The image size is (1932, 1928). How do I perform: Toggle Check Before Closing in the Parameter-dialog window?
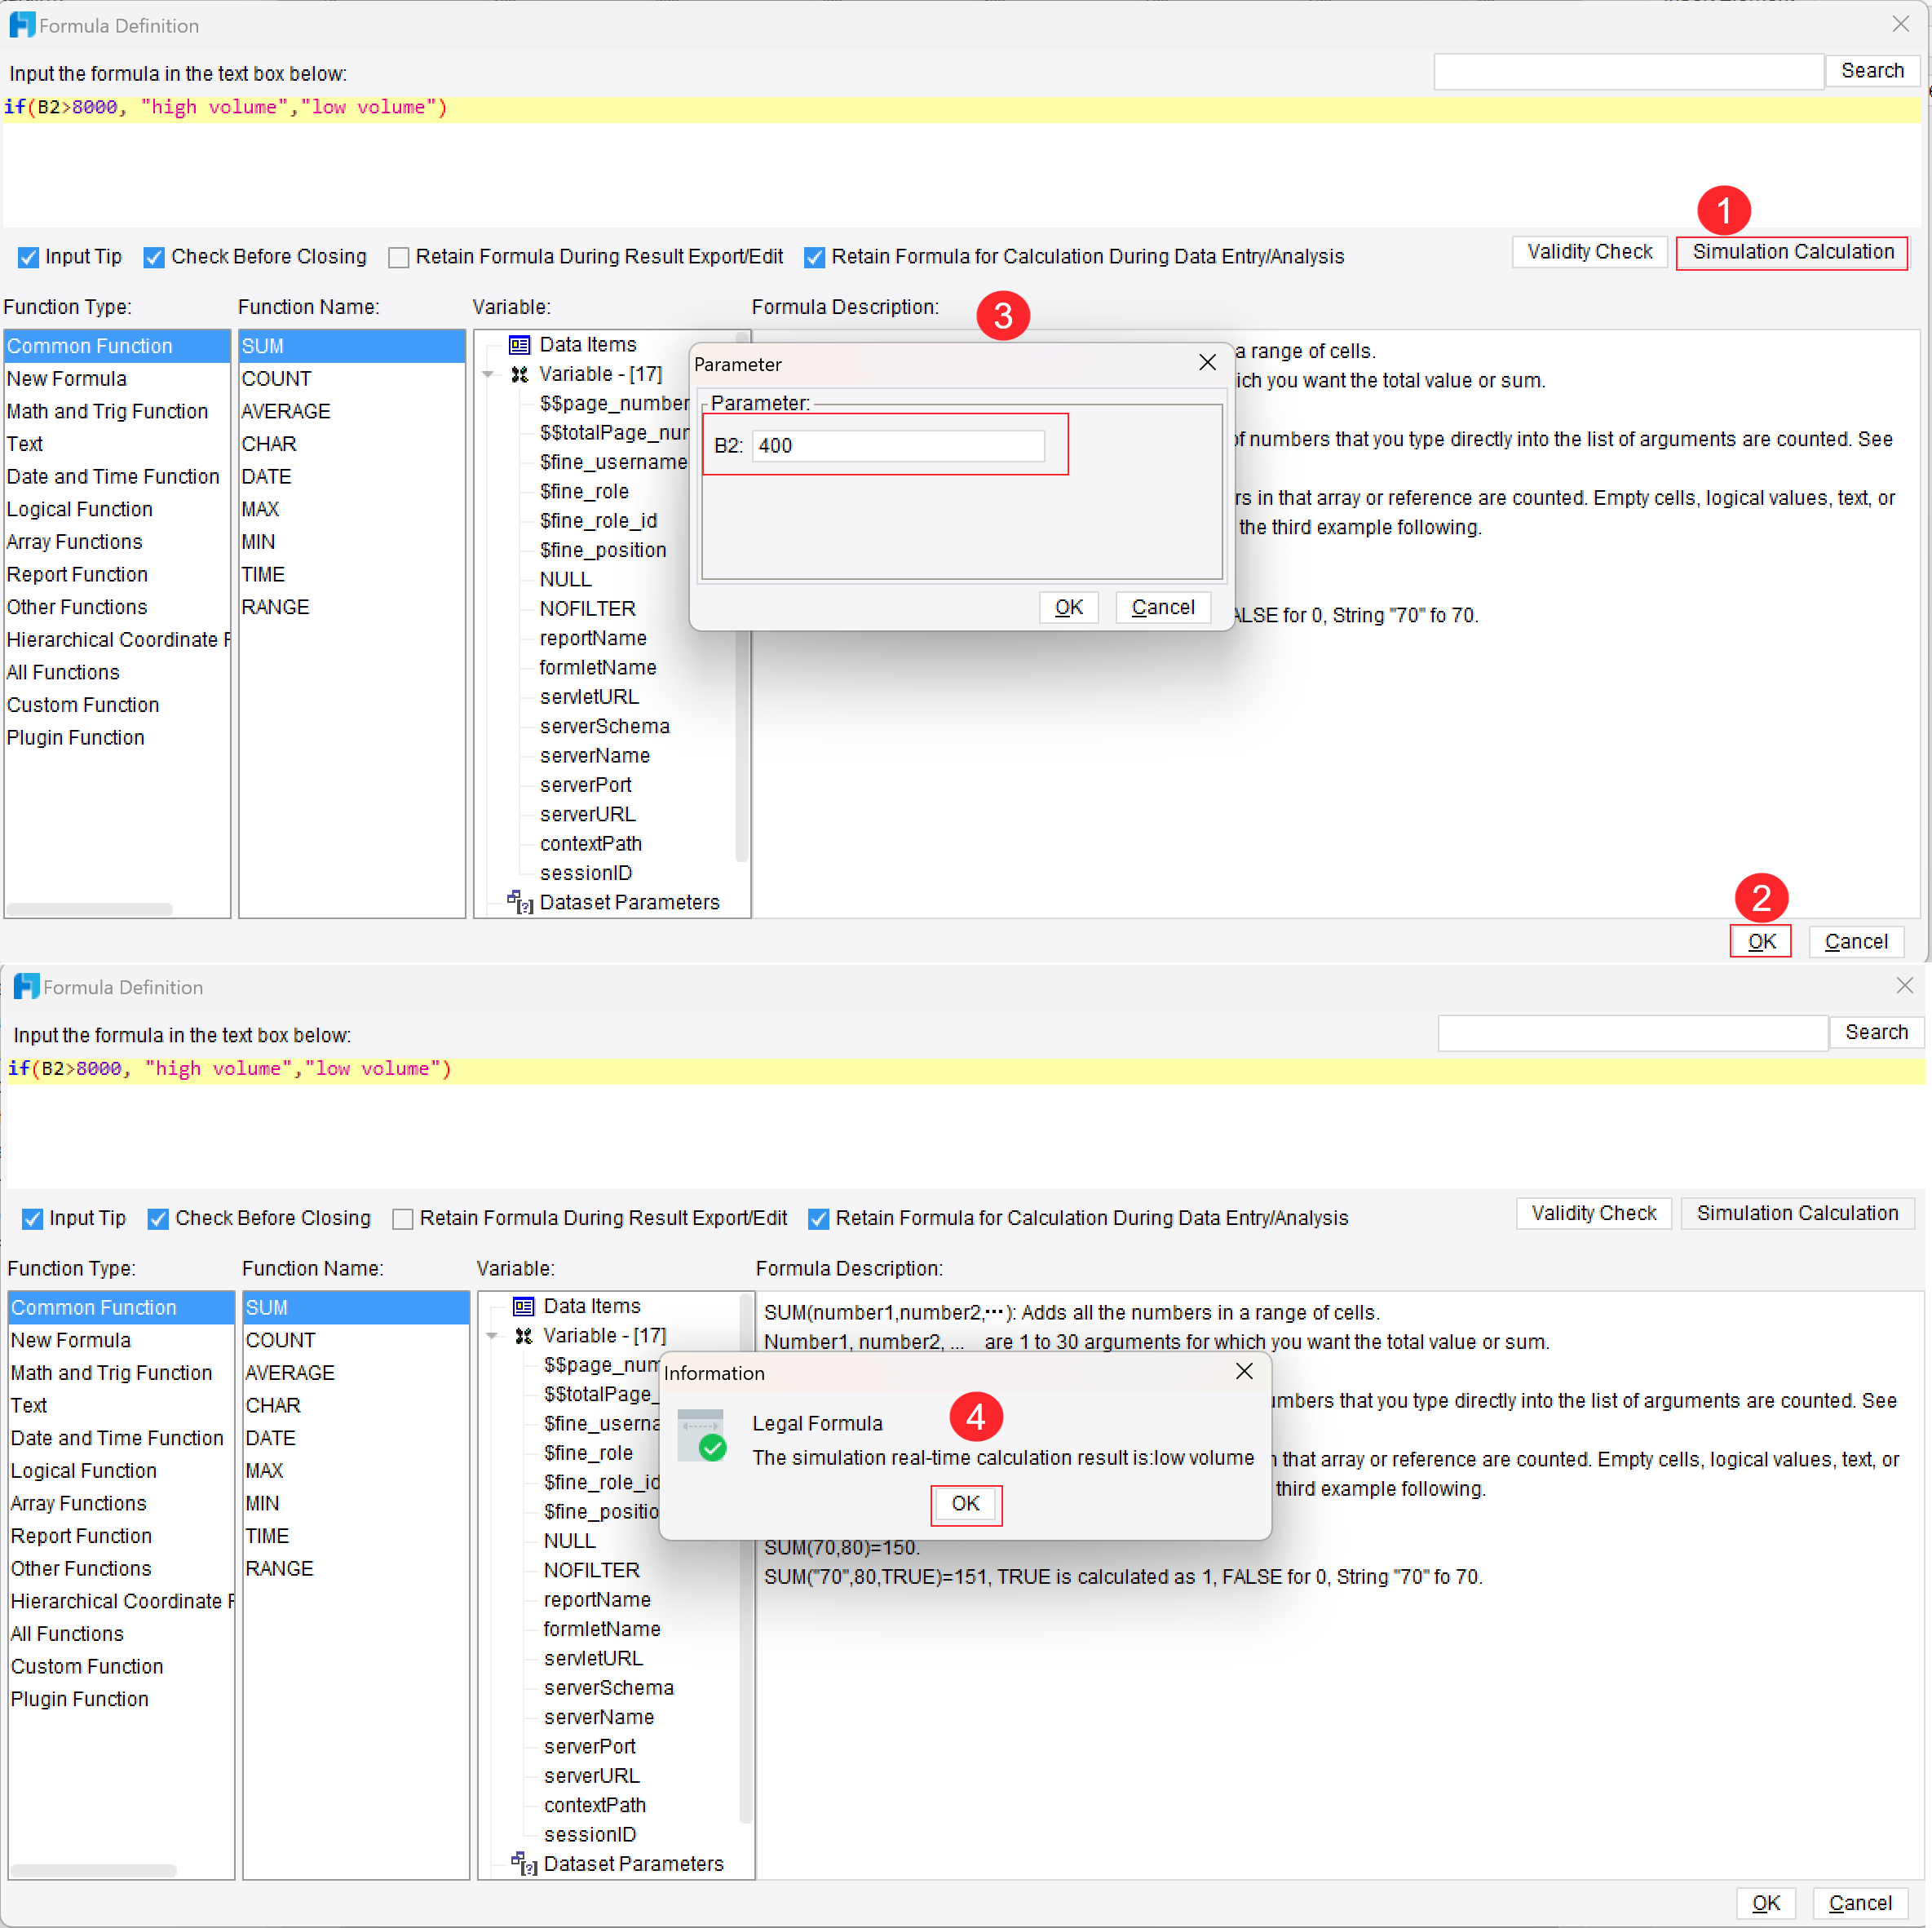(154, 258)
